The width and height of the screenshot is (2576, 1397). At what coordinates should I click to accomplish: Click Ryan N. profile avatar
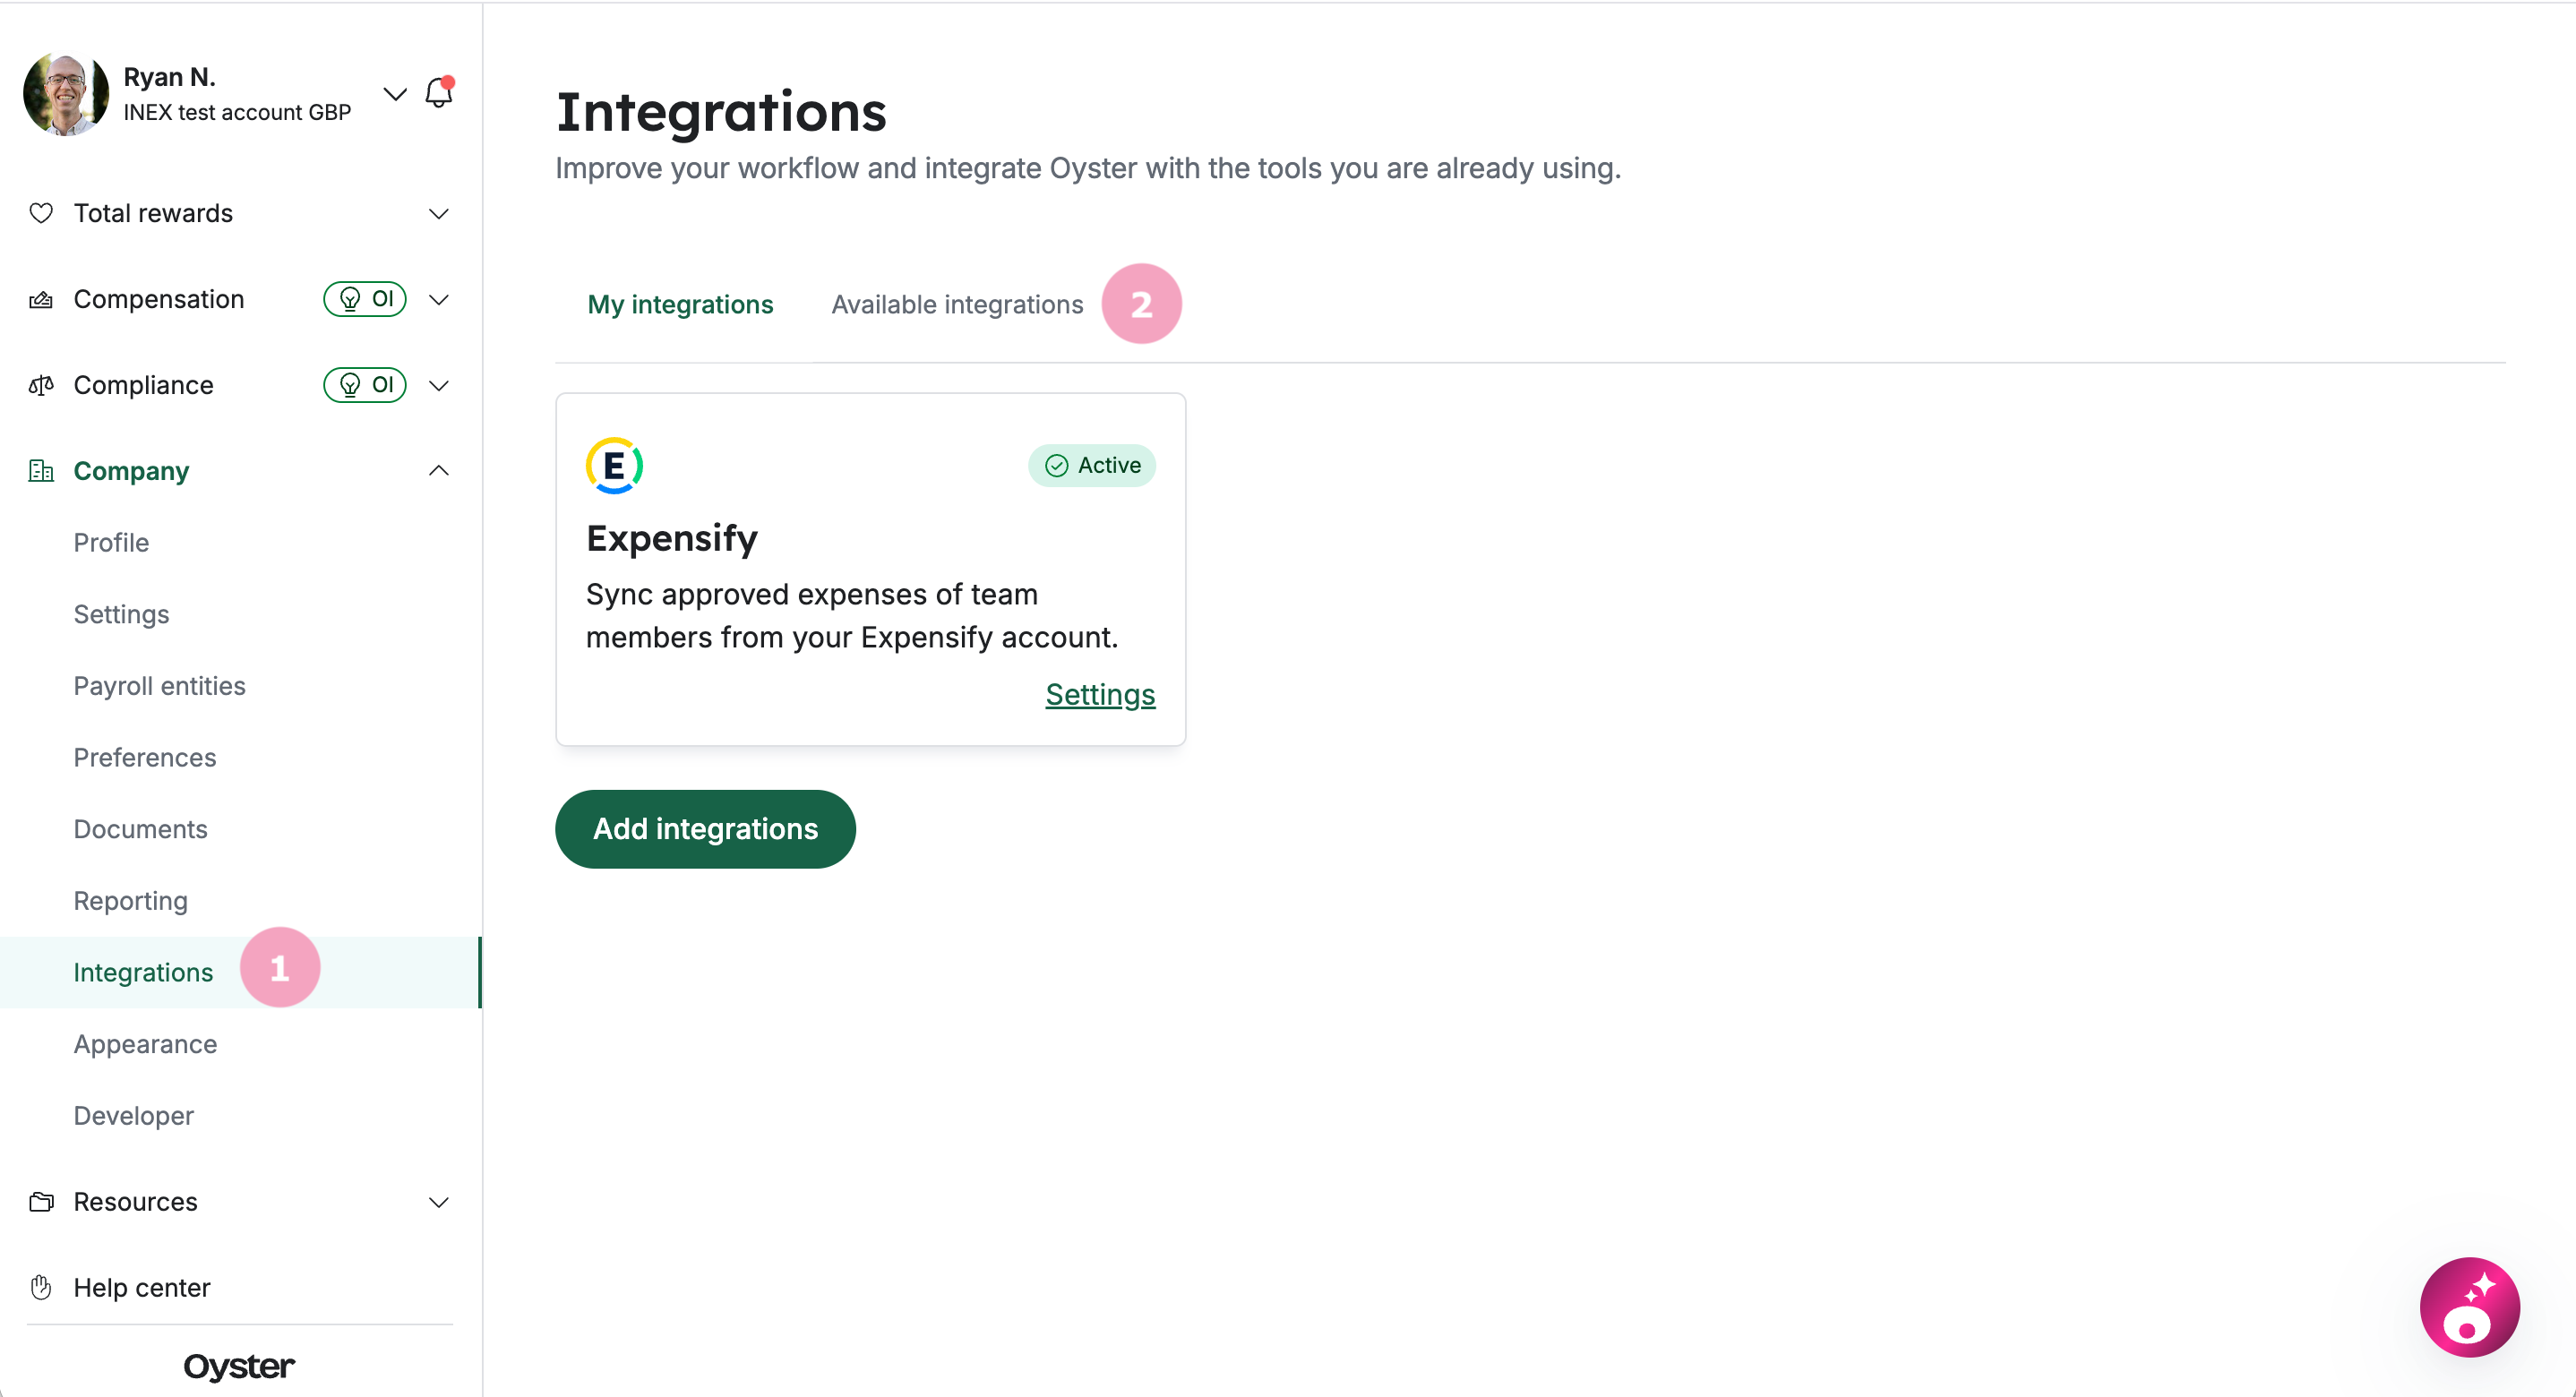66,94
